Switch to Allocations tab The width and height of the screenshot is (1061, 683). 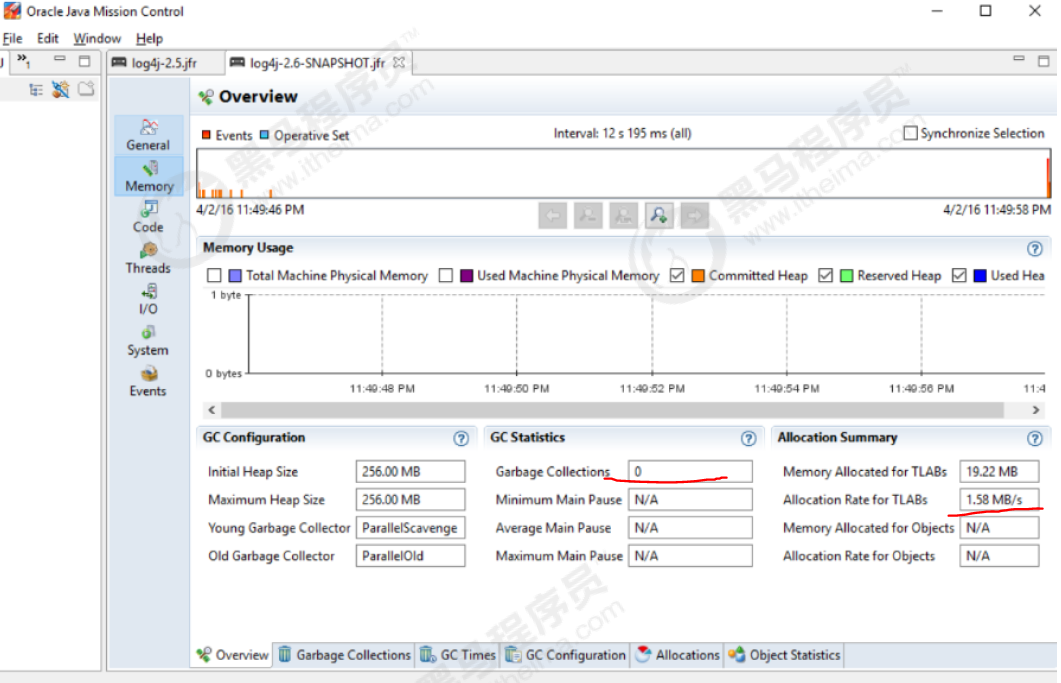[x=678, y=655]
